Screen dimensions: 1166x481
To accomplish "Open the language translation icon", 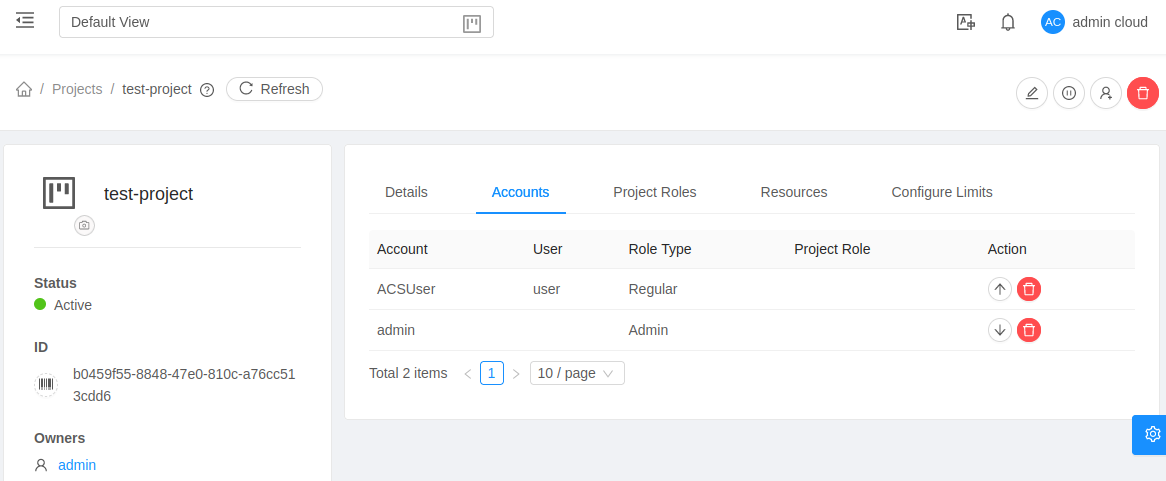I will click(x=965, y=22).
